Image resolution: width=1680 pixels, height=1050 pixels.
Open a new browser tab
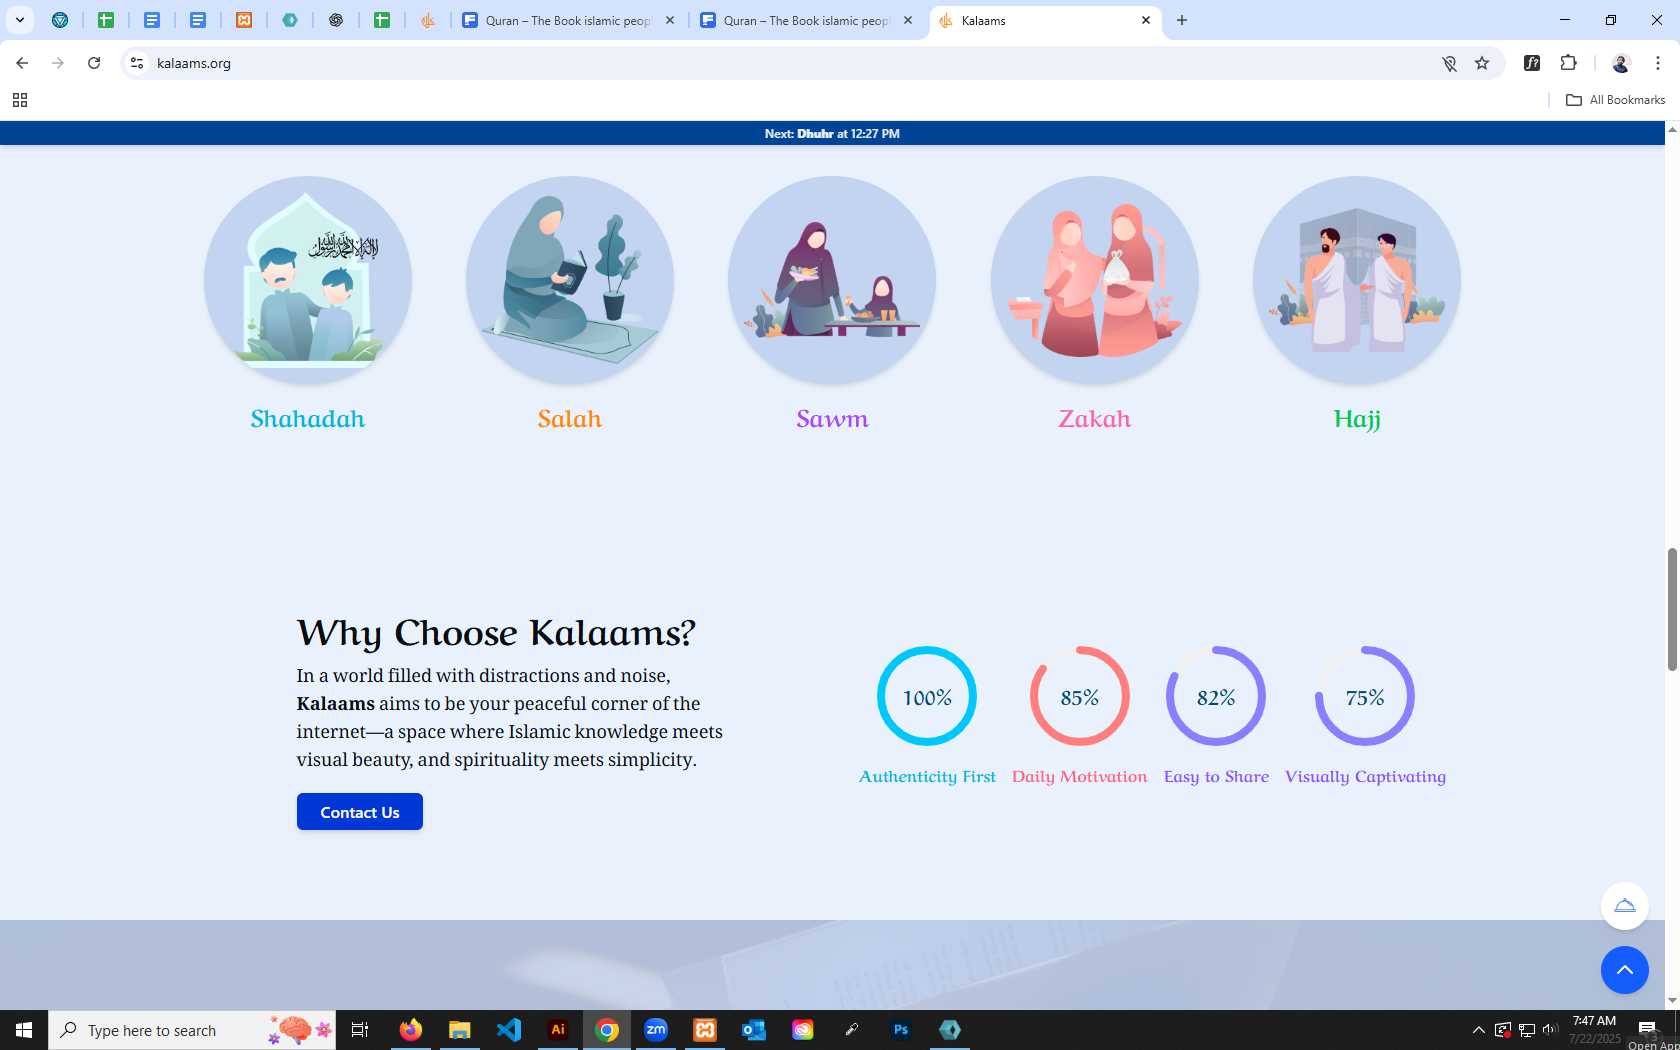[1182, 20]
